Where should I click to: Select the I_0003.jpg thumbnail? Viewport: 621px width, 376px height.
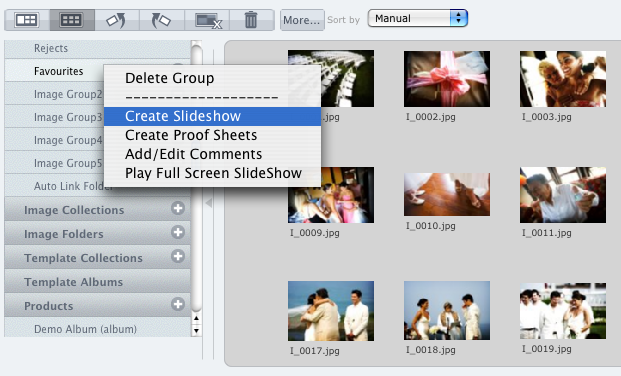(563, 79)
